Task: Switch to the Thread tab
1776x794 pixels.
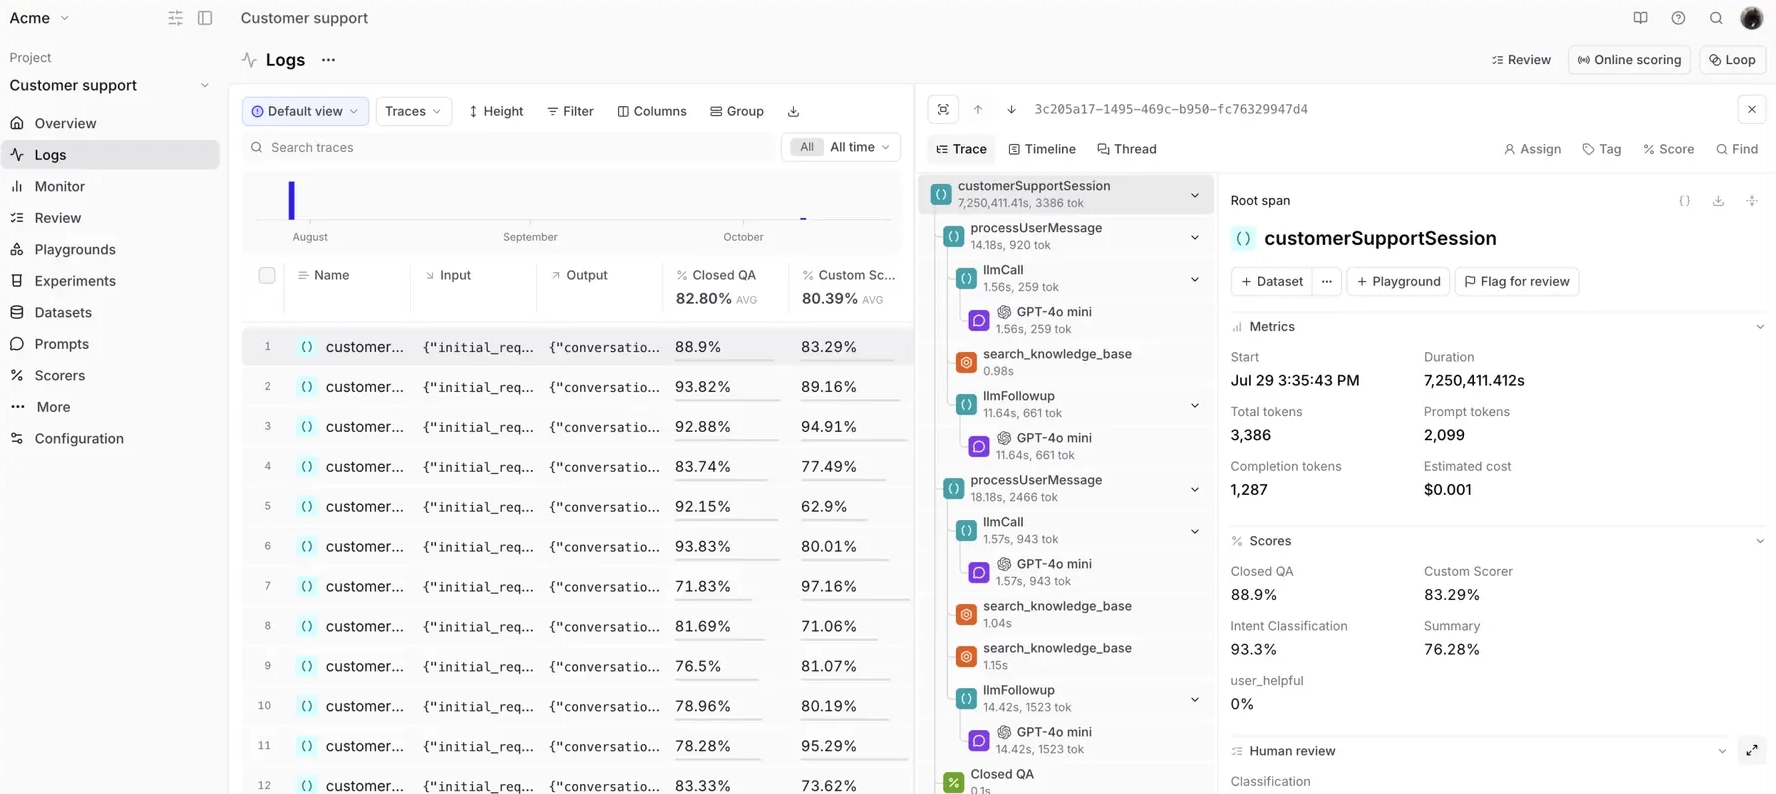Action: click(x=1127, y=149)
